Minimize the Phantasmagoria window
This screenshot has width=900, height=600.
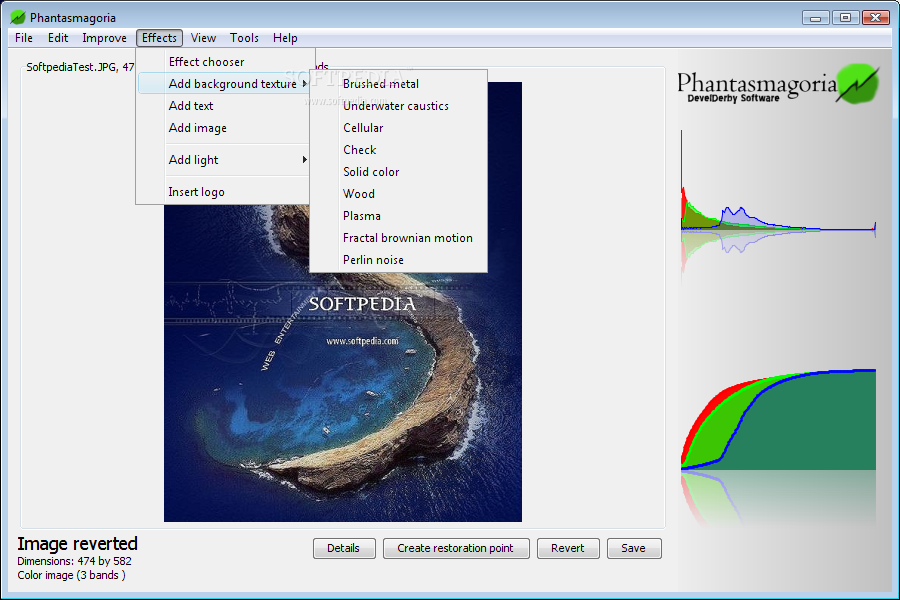click(816, 18)
